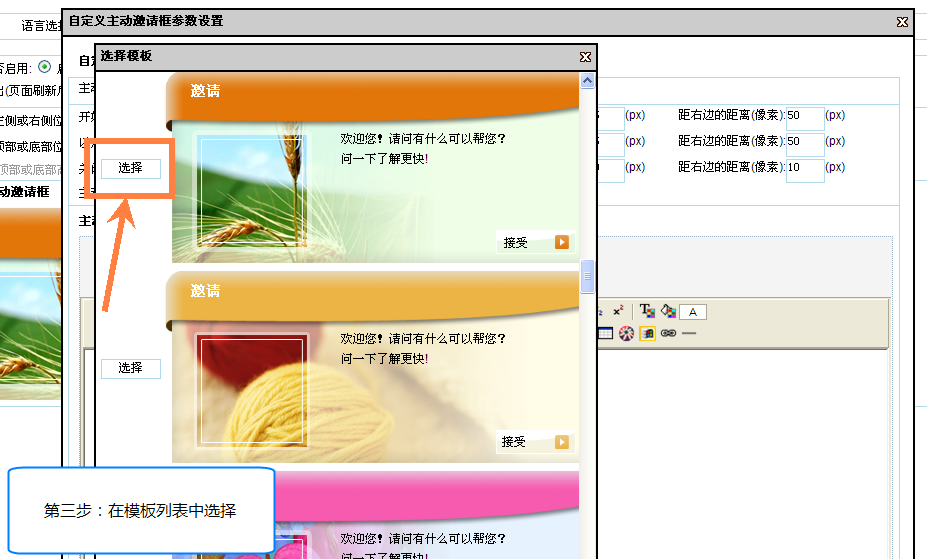Image resolution: width=927 pixels, height=559 pixels.
Task: Open the background fill color tool
Action: click(x=668, y=311)
